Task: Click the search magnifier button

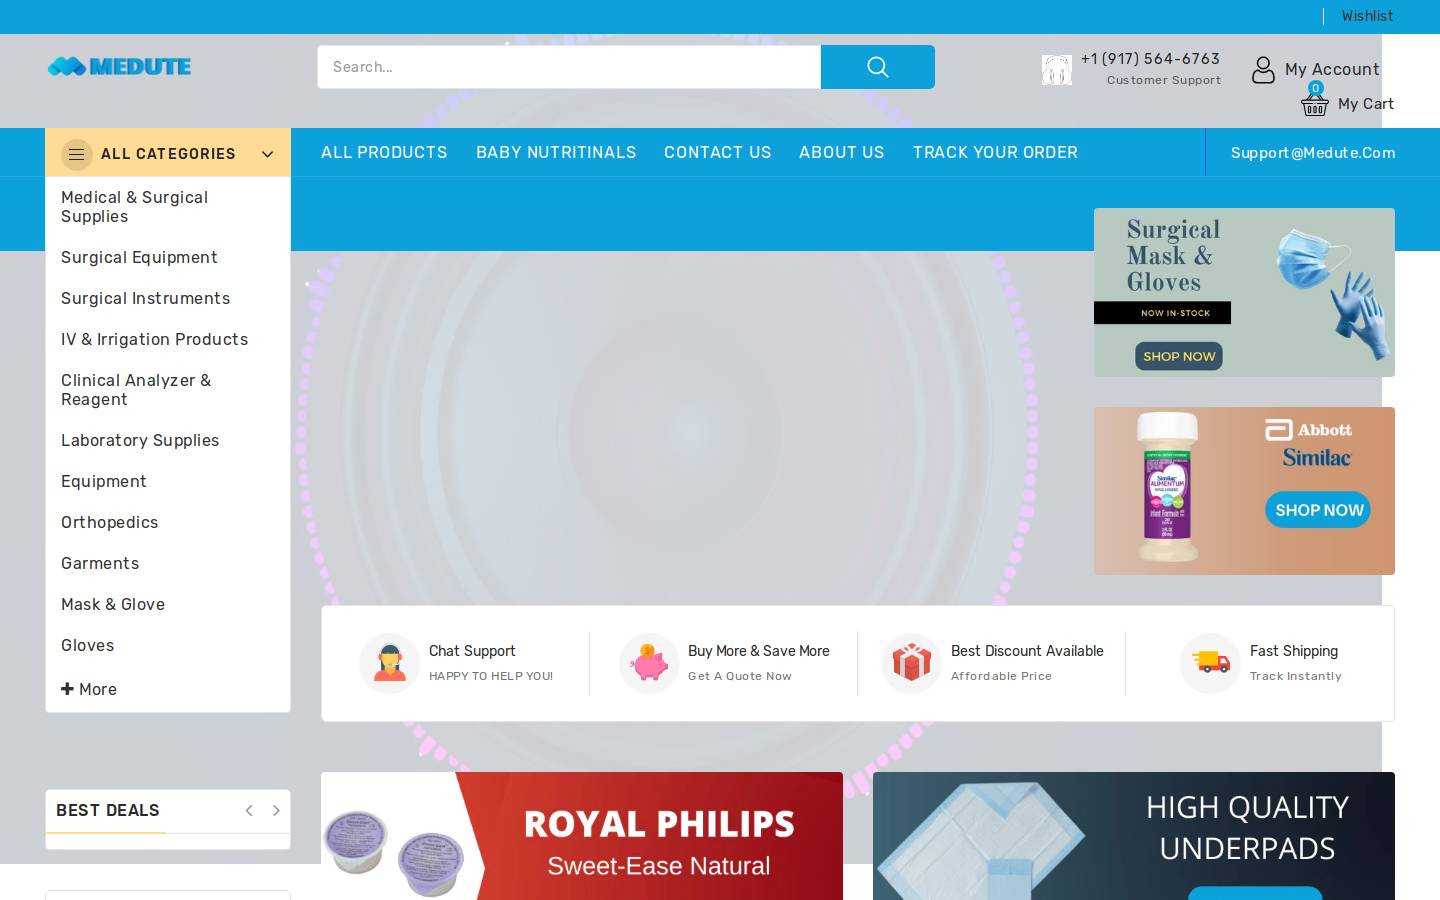Action: click(878, 67)
